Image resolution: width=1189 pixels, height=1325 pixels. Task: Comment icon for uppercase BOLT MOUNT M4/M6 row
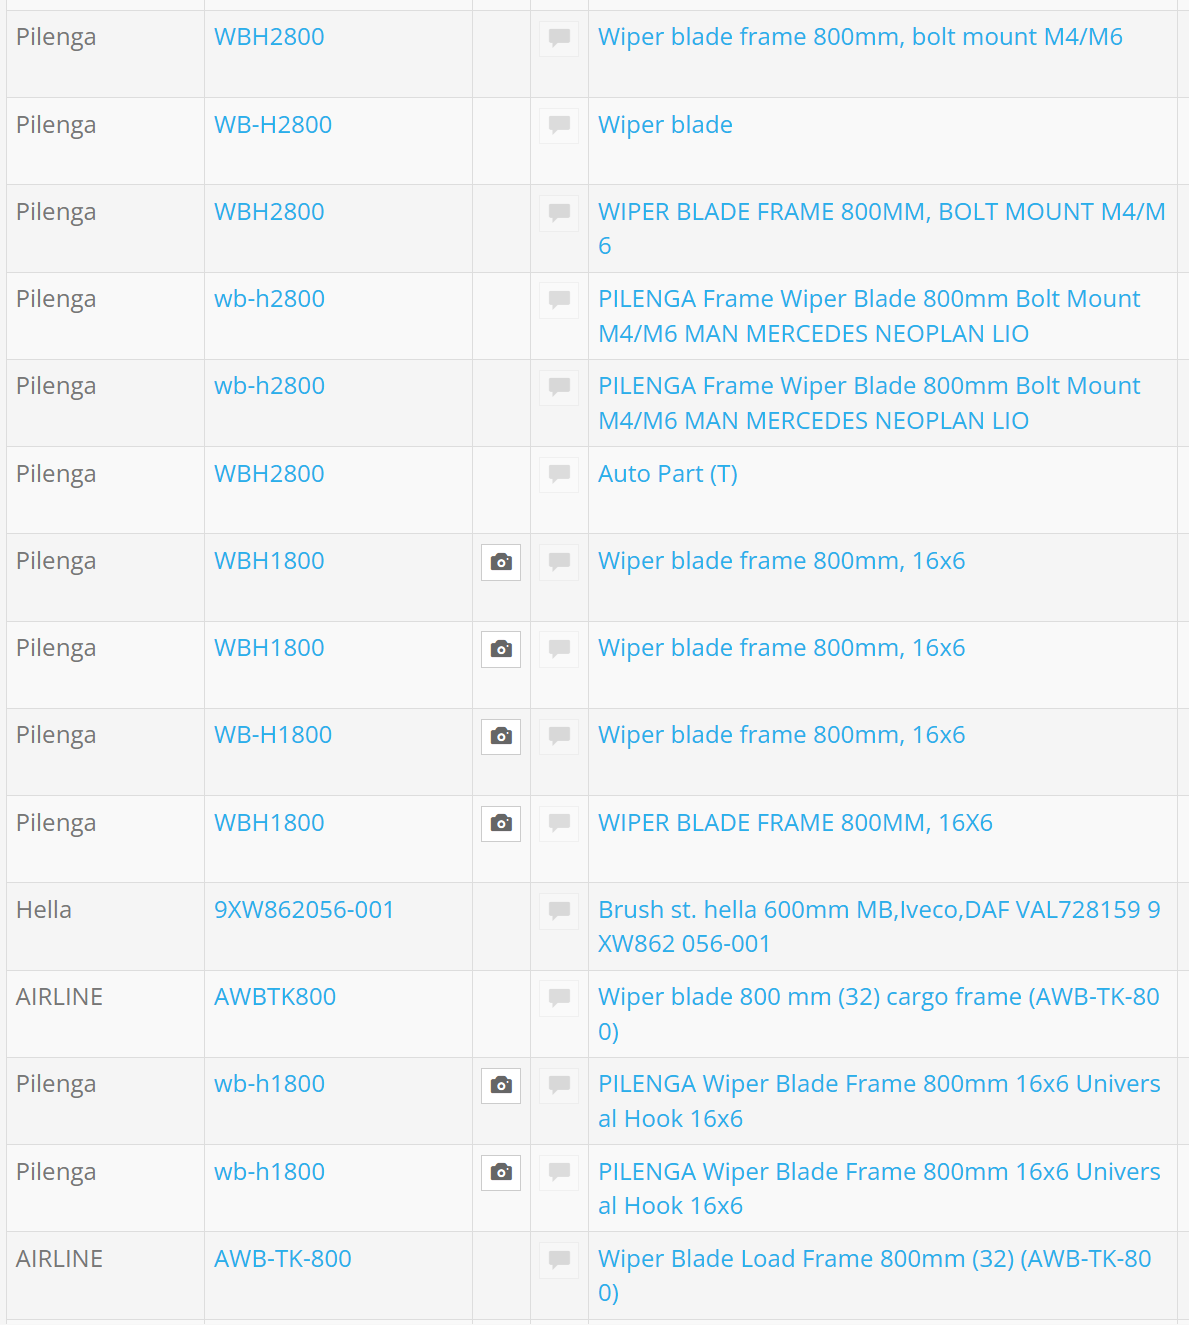click(559, 212)
